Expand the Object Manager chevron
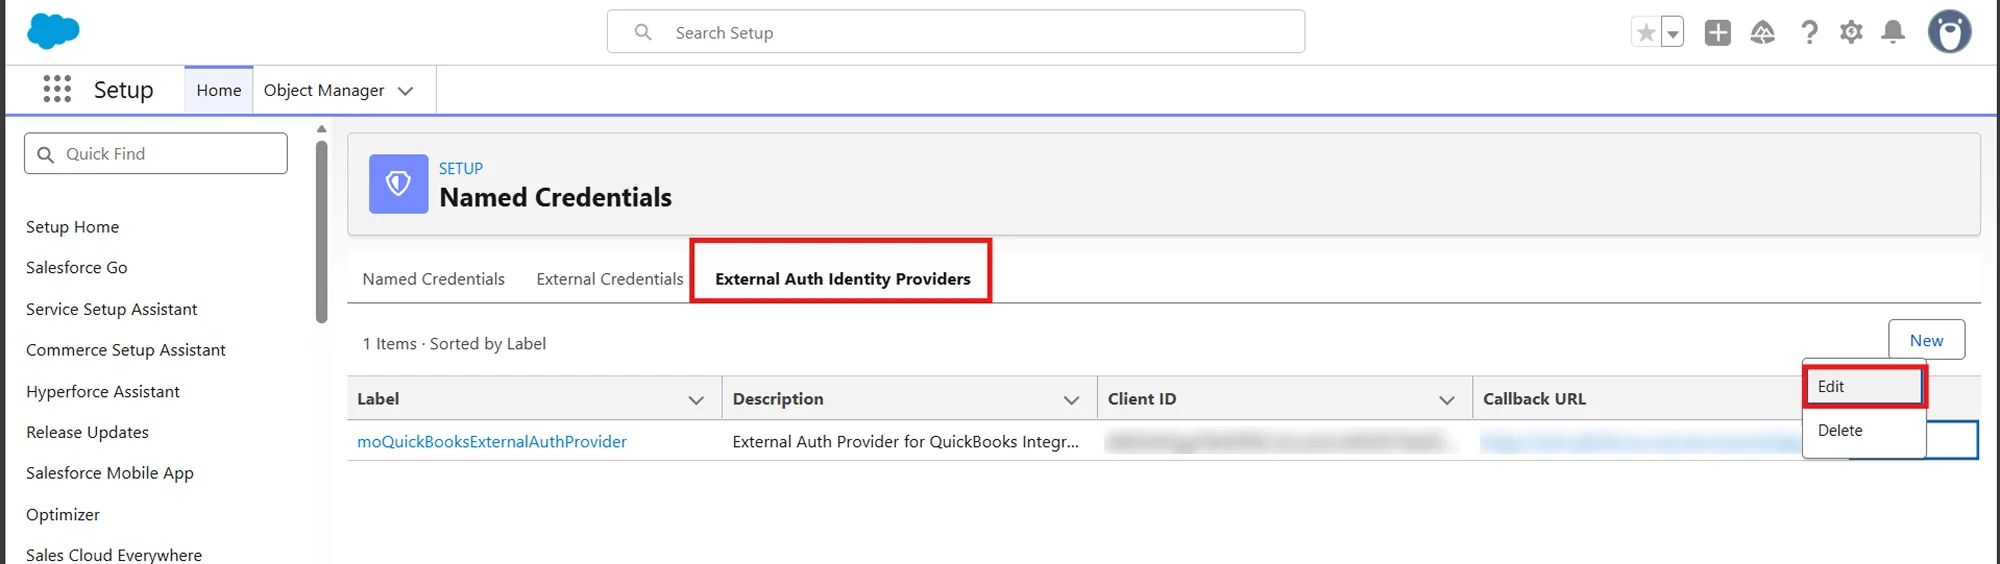 tap(405, 91)
